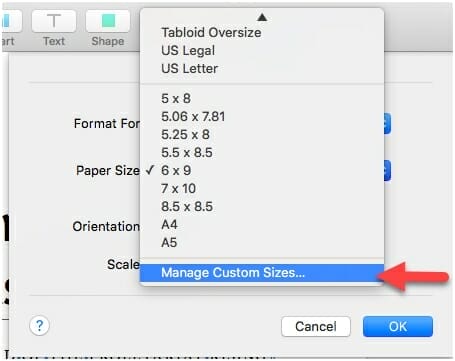Image resolution: width=455 pixels, height=361 pixels.
Task: Choose US Letter paper size
Action: 262,68
